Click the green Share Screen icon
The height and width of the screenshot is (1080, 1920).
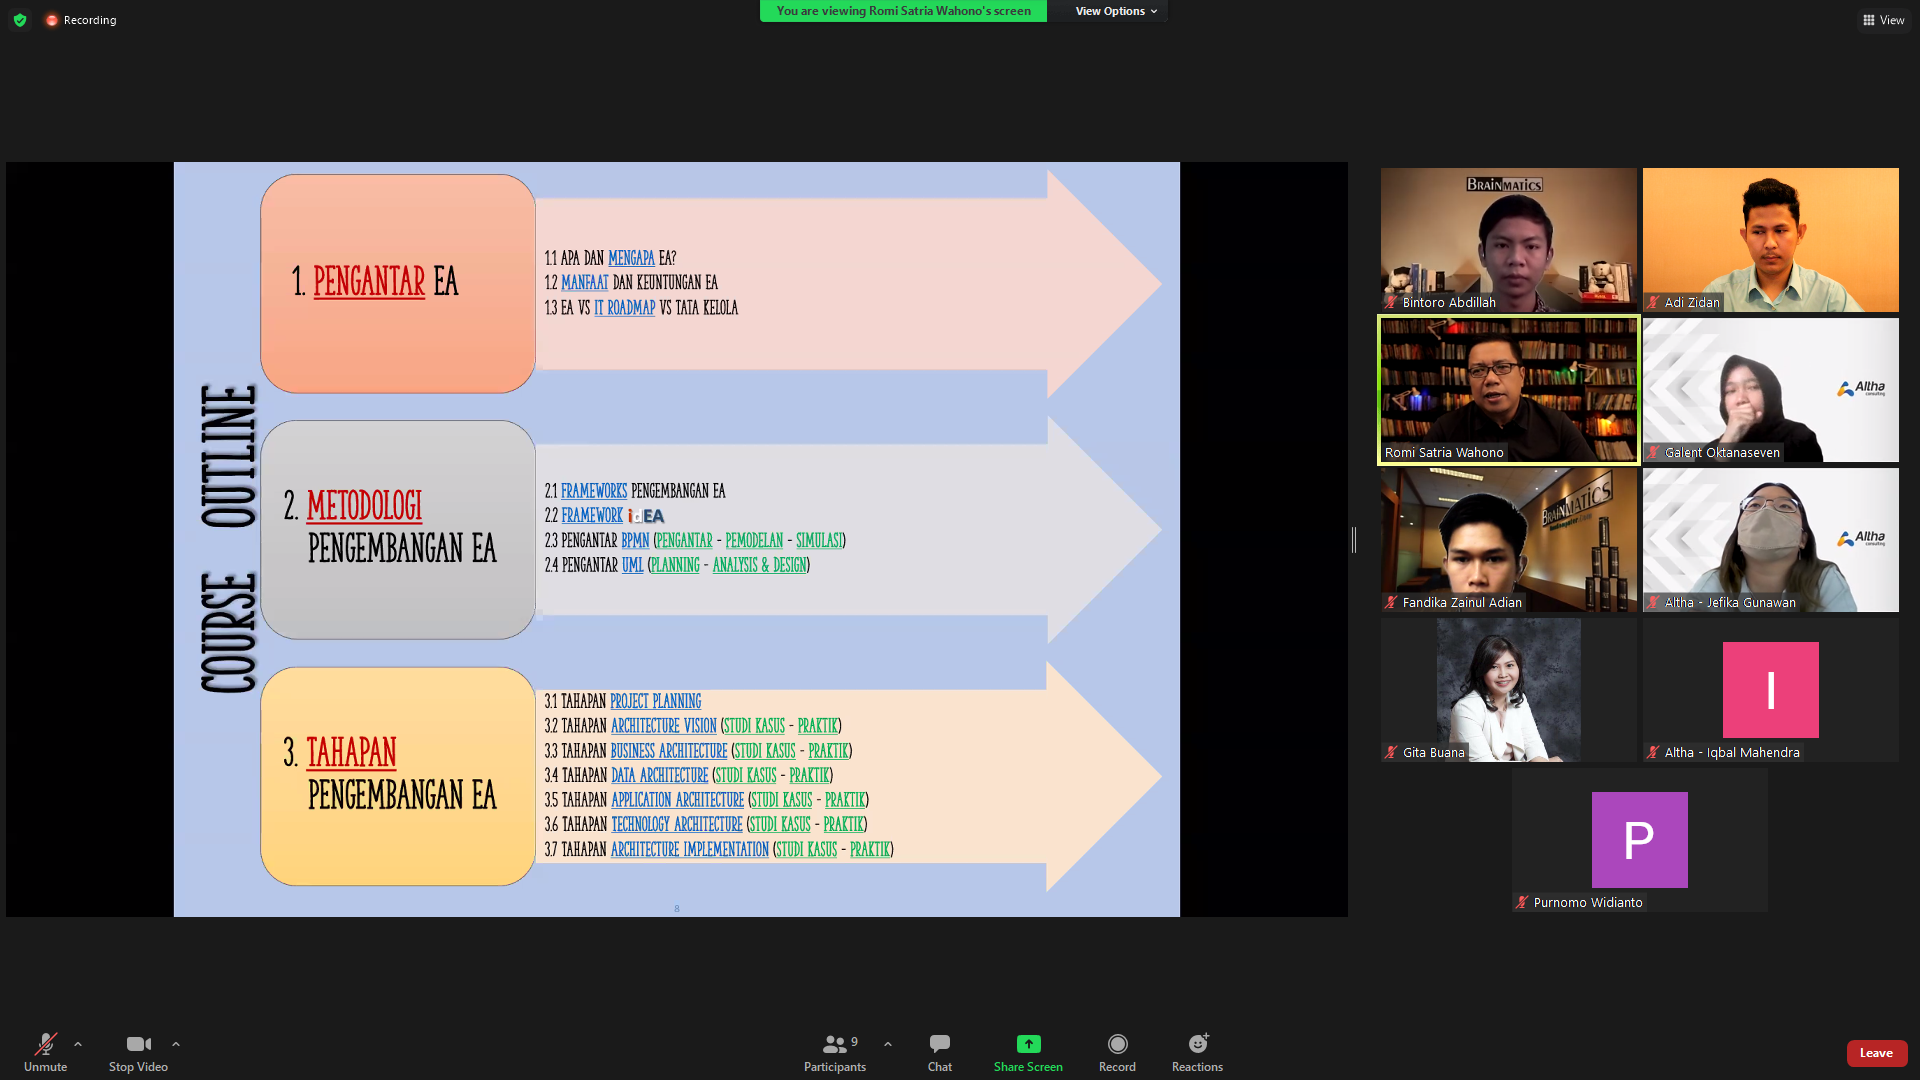(x=1028, y=1045)
